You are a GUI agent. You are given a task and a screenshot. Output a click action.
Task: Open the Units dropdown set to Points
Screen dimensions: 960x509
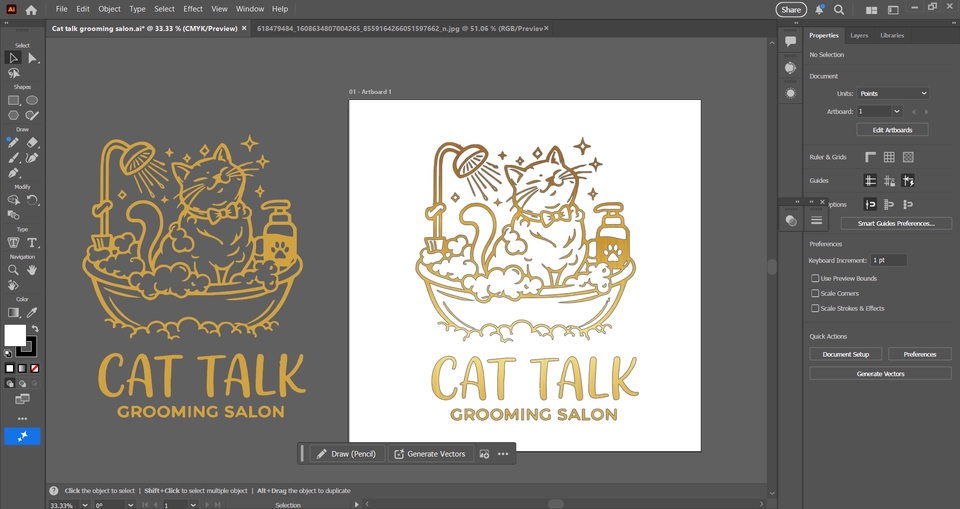[892, 93]
